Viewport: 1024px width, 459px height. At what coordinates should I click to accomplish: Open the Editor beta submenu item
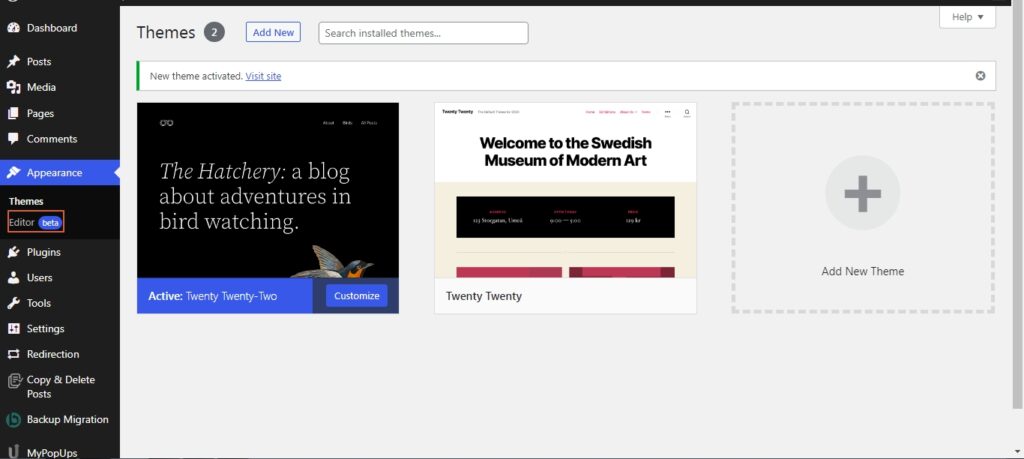pos(36,223)
